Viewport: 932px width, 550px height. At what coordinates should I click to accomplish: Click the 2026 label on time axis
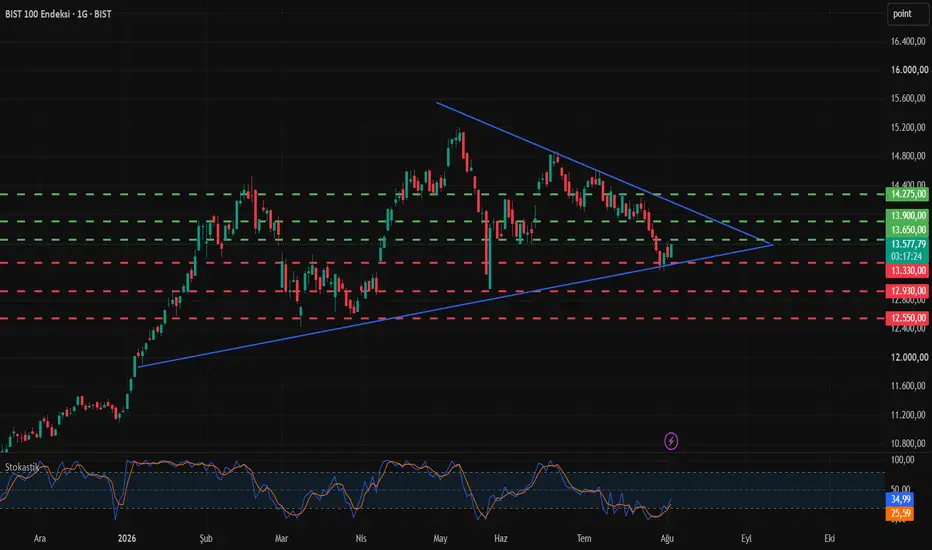tap(127, 538)
